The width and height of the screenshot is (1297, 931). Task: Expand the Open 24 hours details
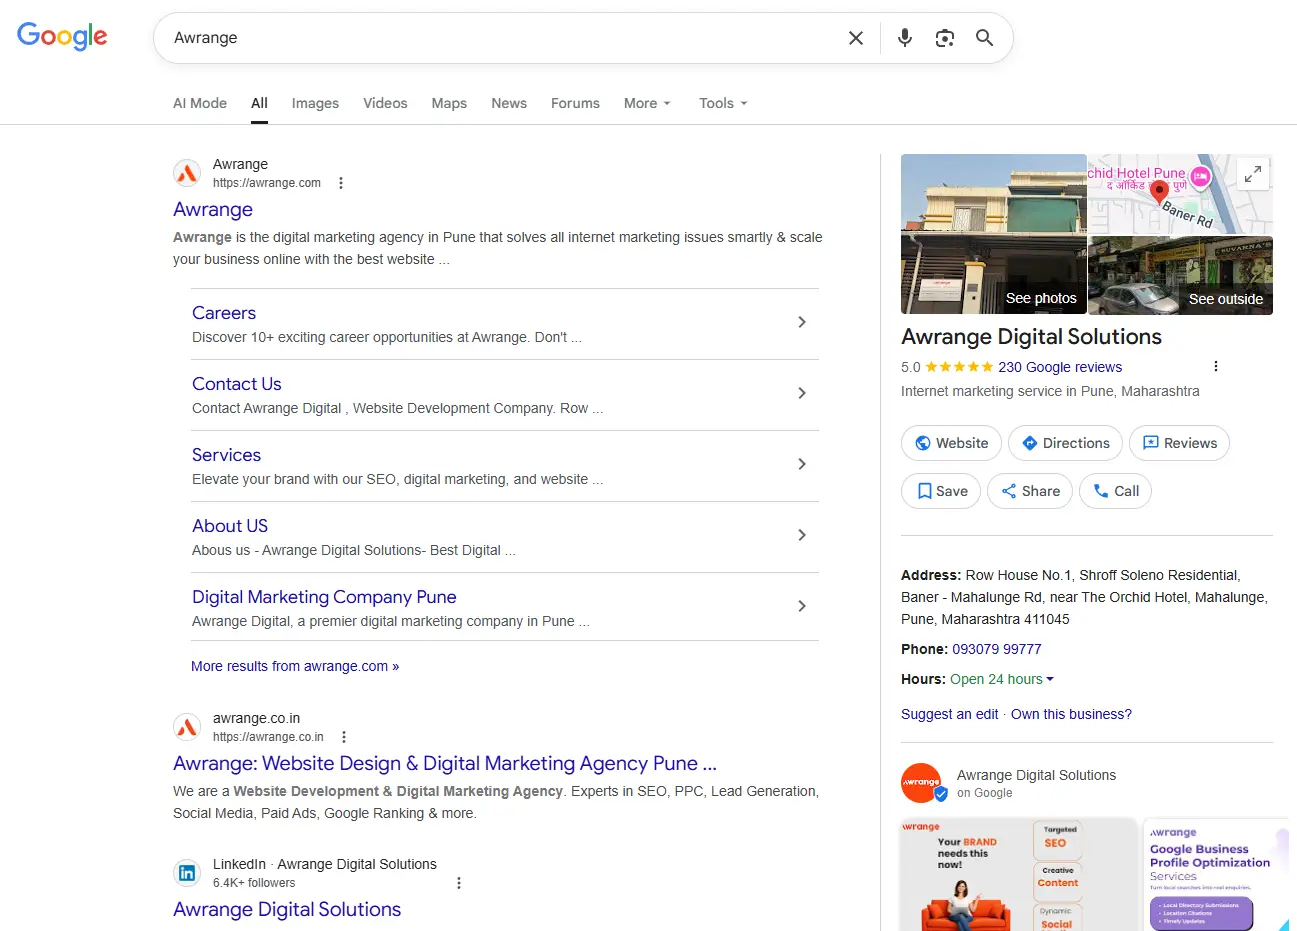tap(1001, 679)
